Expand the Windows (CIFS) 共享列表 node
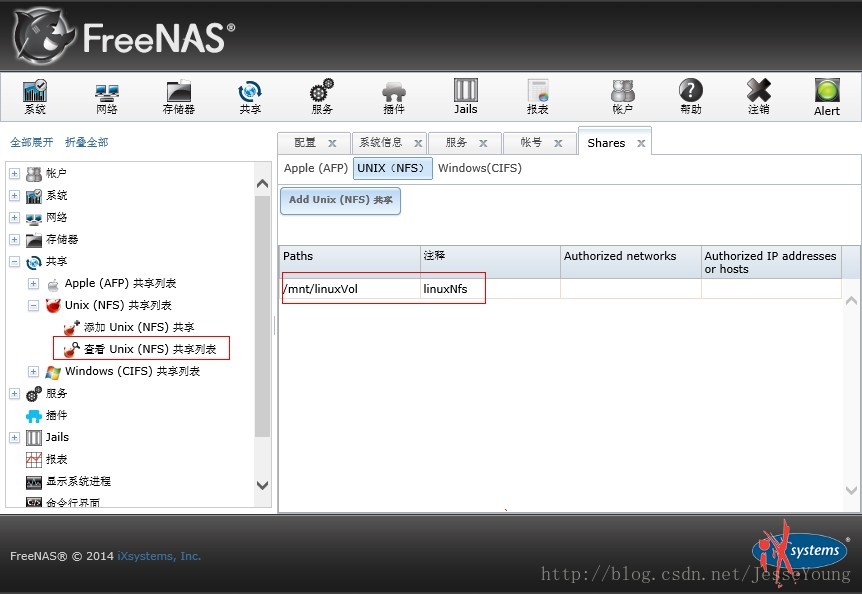The image size is (862, 594). point(34,371)
